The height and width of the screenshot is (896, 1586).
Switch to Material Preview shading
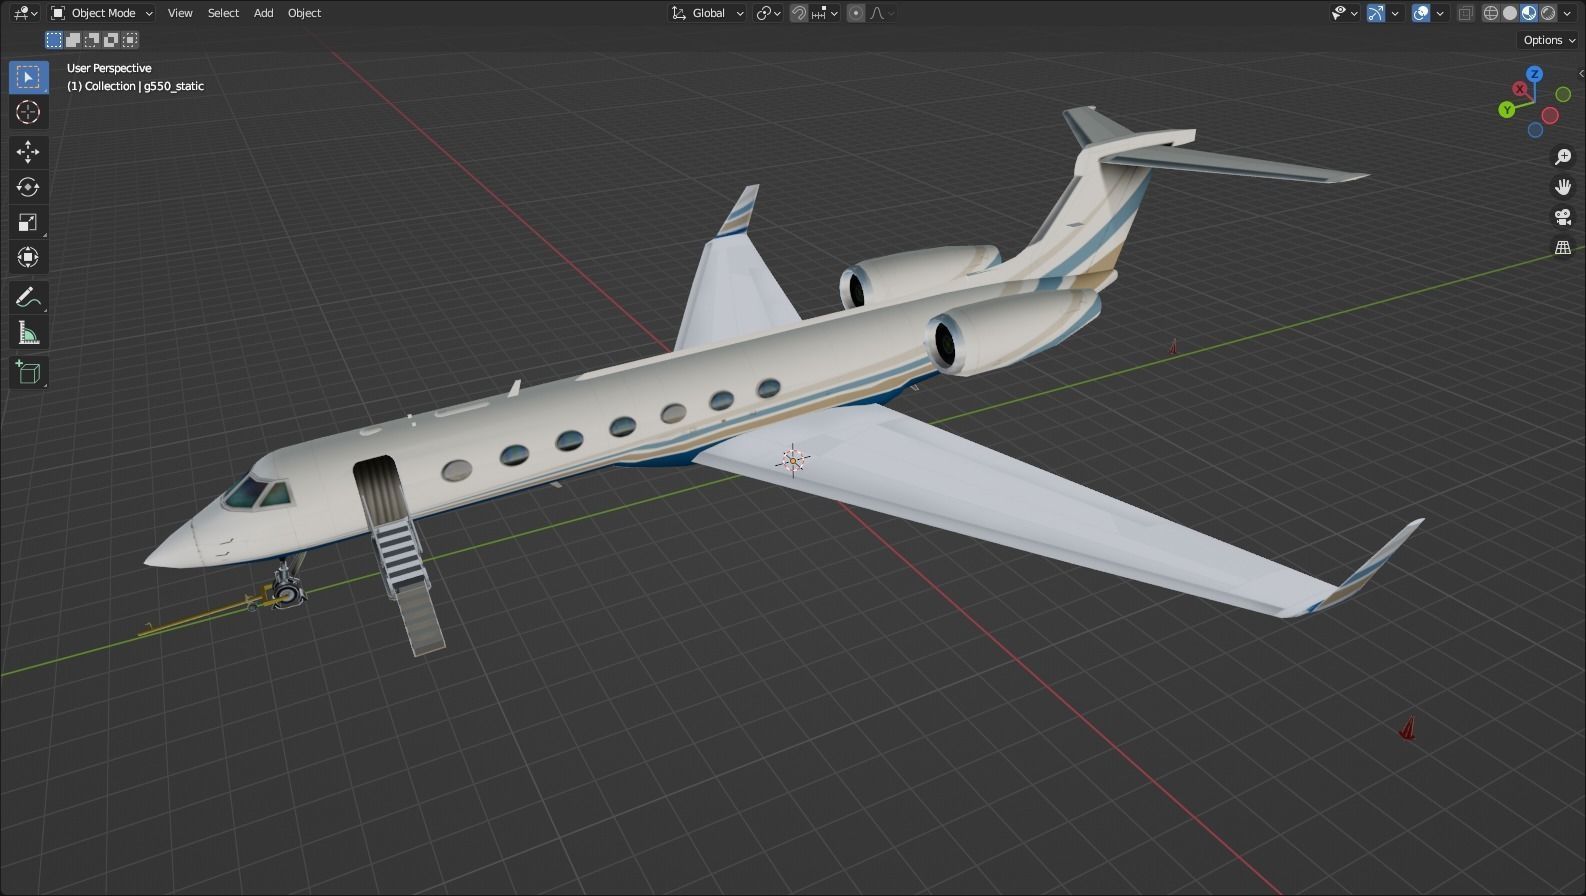1529,13
